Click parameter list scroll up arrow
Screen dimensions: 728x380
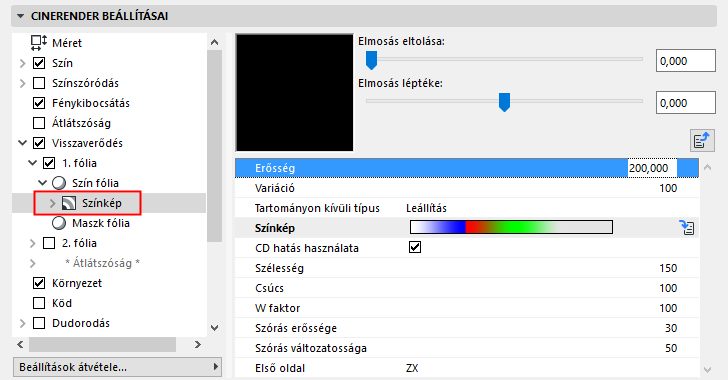coord(708,167)
